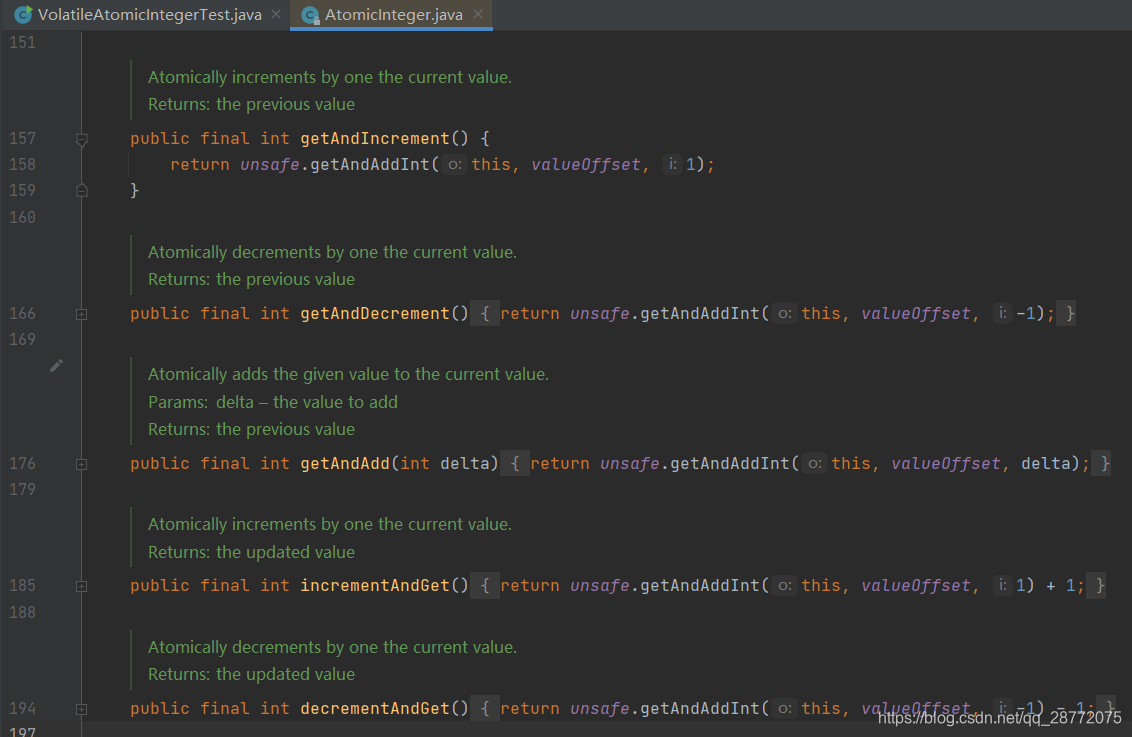This screenshot has width=1132, height=737.
Task: Click the first 'Atomically increments by one the current value.' comment
Action: click(330, 77)
